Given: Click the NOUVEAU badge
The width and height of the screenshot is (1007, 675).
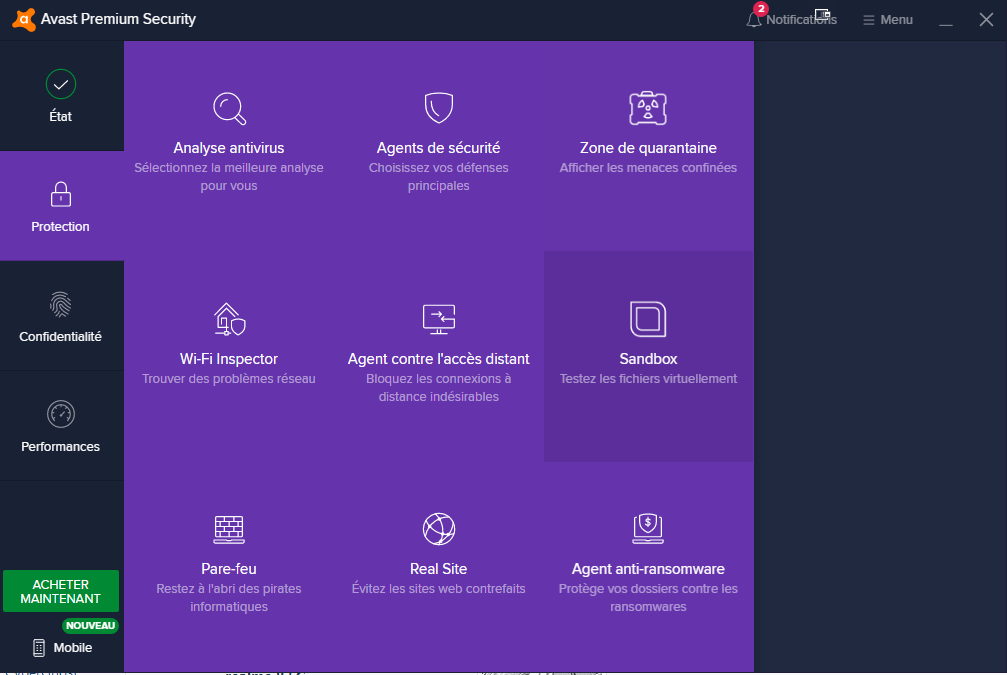Looking at the screenshot, I should point(91,626).
